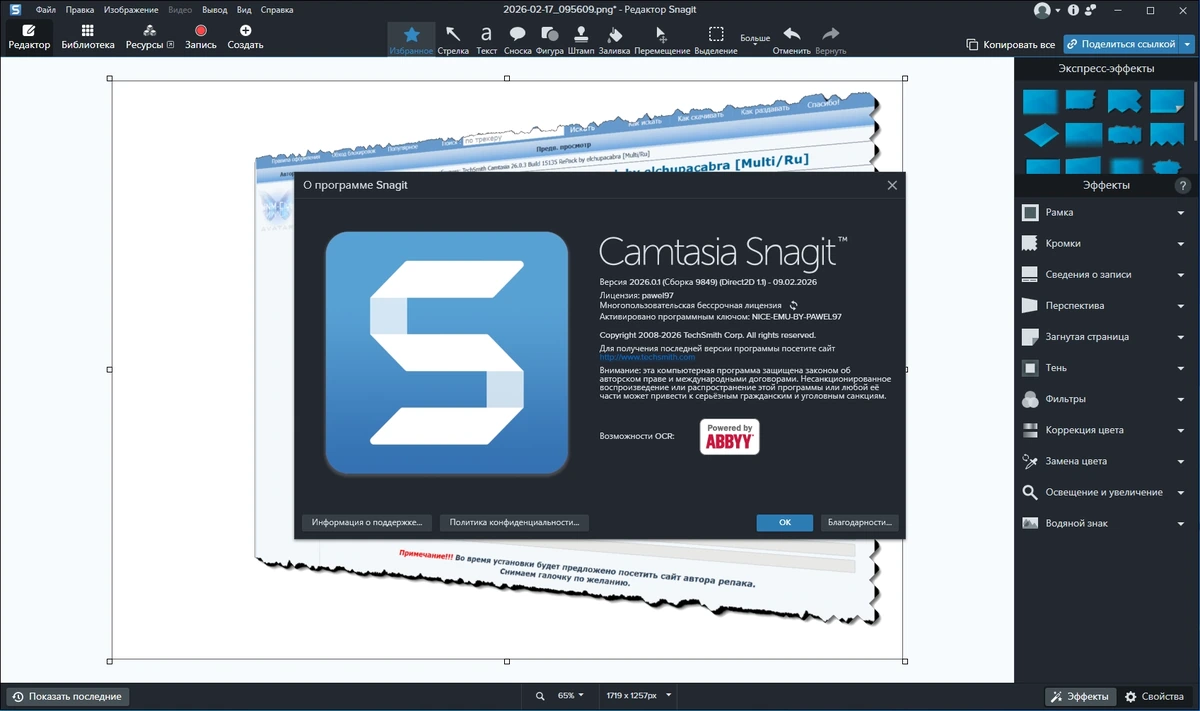Close the О программе Snagit dialog
The width and height of the screenshot is (1200, 711).
893,185
